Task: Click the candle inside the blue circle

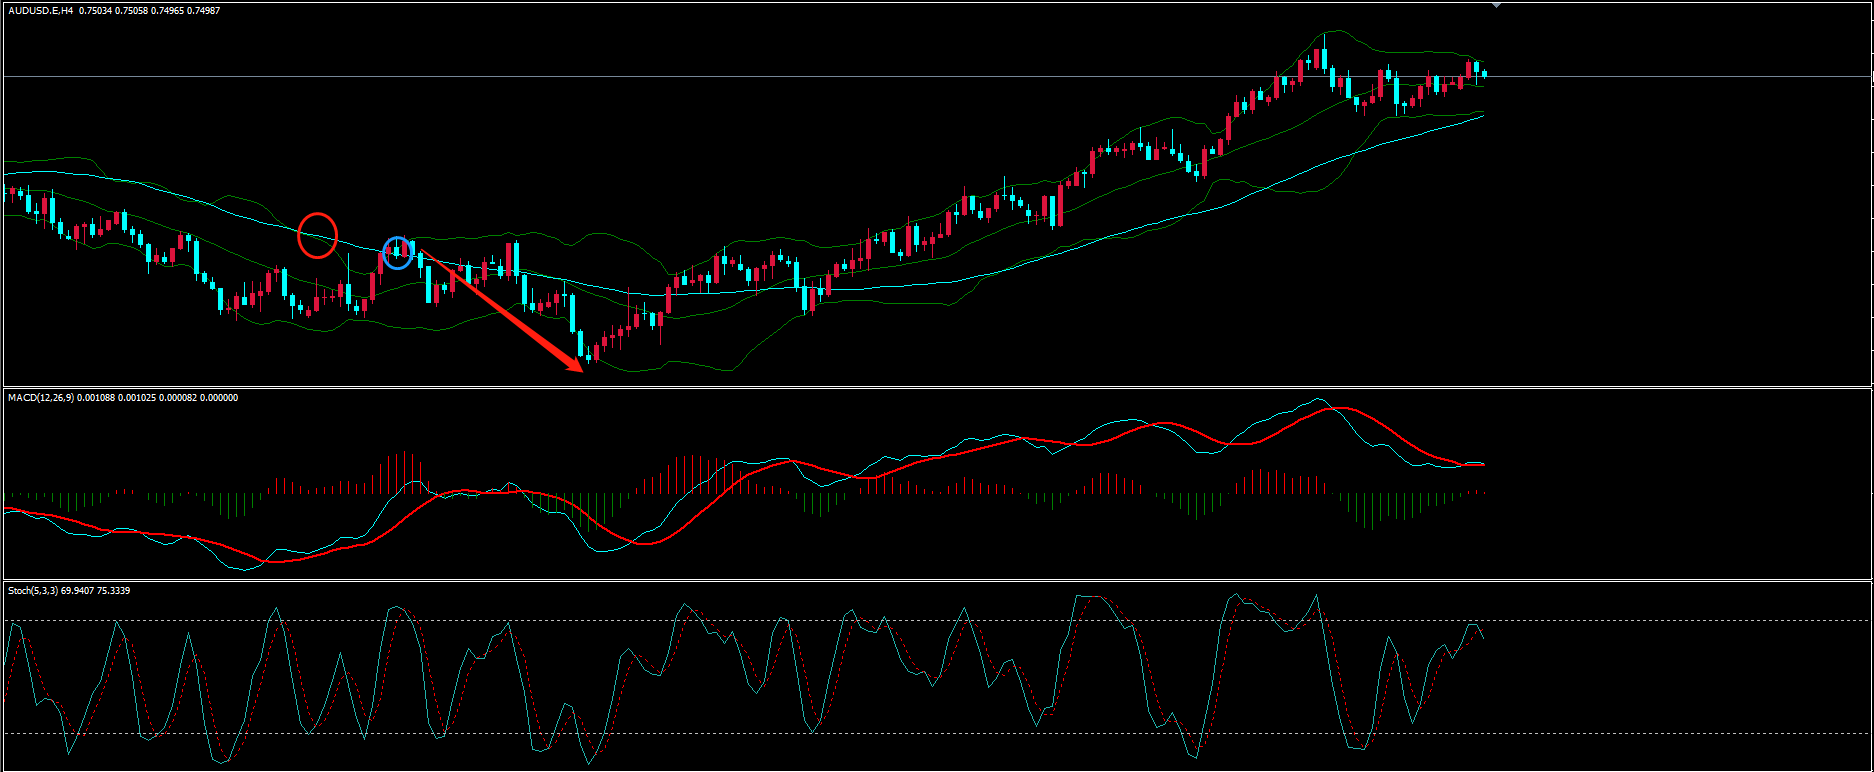Action: [x=397, y=252]
